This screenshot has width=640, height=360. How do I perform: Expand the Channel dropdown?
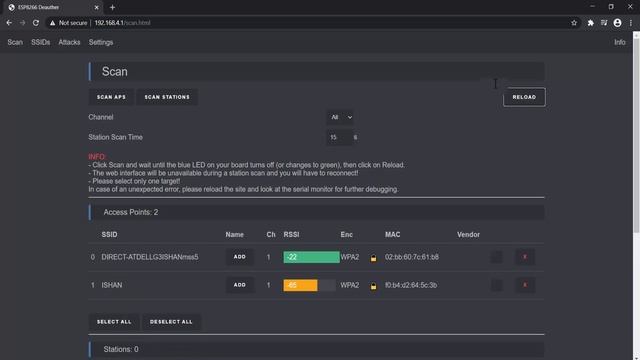coord(340,117)
